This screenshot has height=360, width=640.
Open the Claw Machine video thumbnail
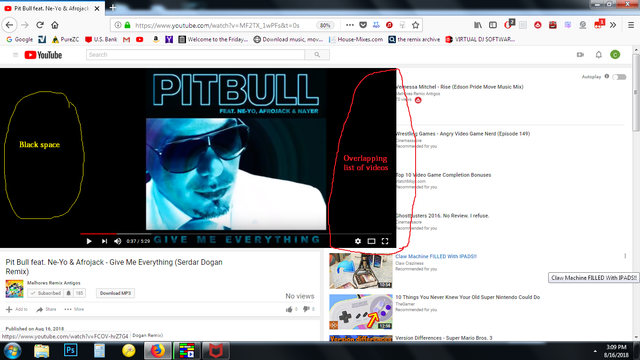point(361,271)
